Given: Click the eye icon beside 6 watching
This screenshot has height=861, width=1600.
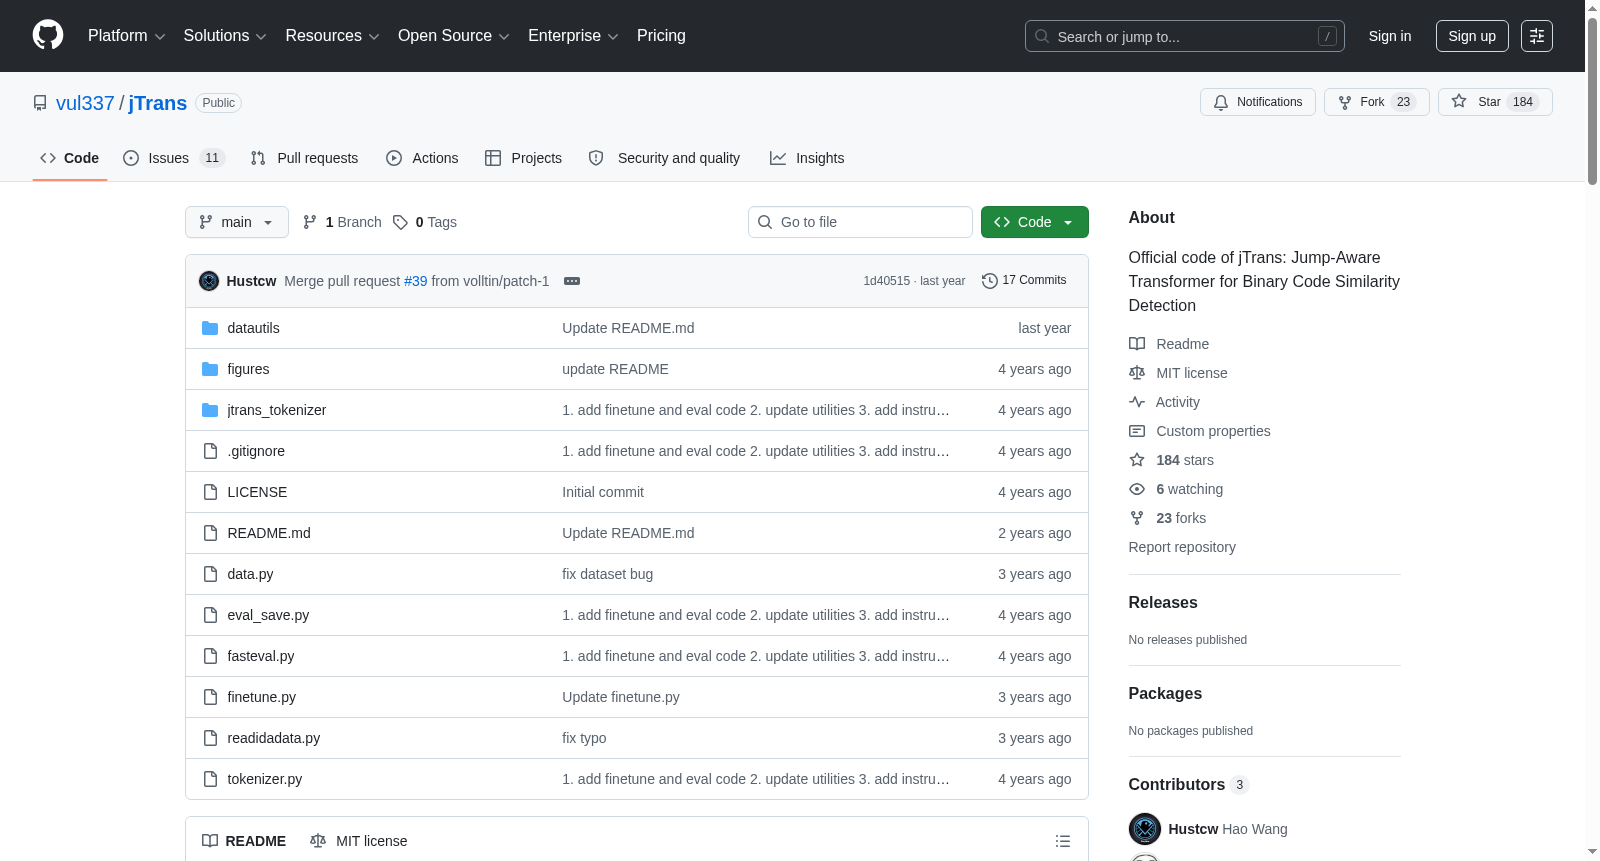Looking at the screenshot, I should coord(1137,489).
